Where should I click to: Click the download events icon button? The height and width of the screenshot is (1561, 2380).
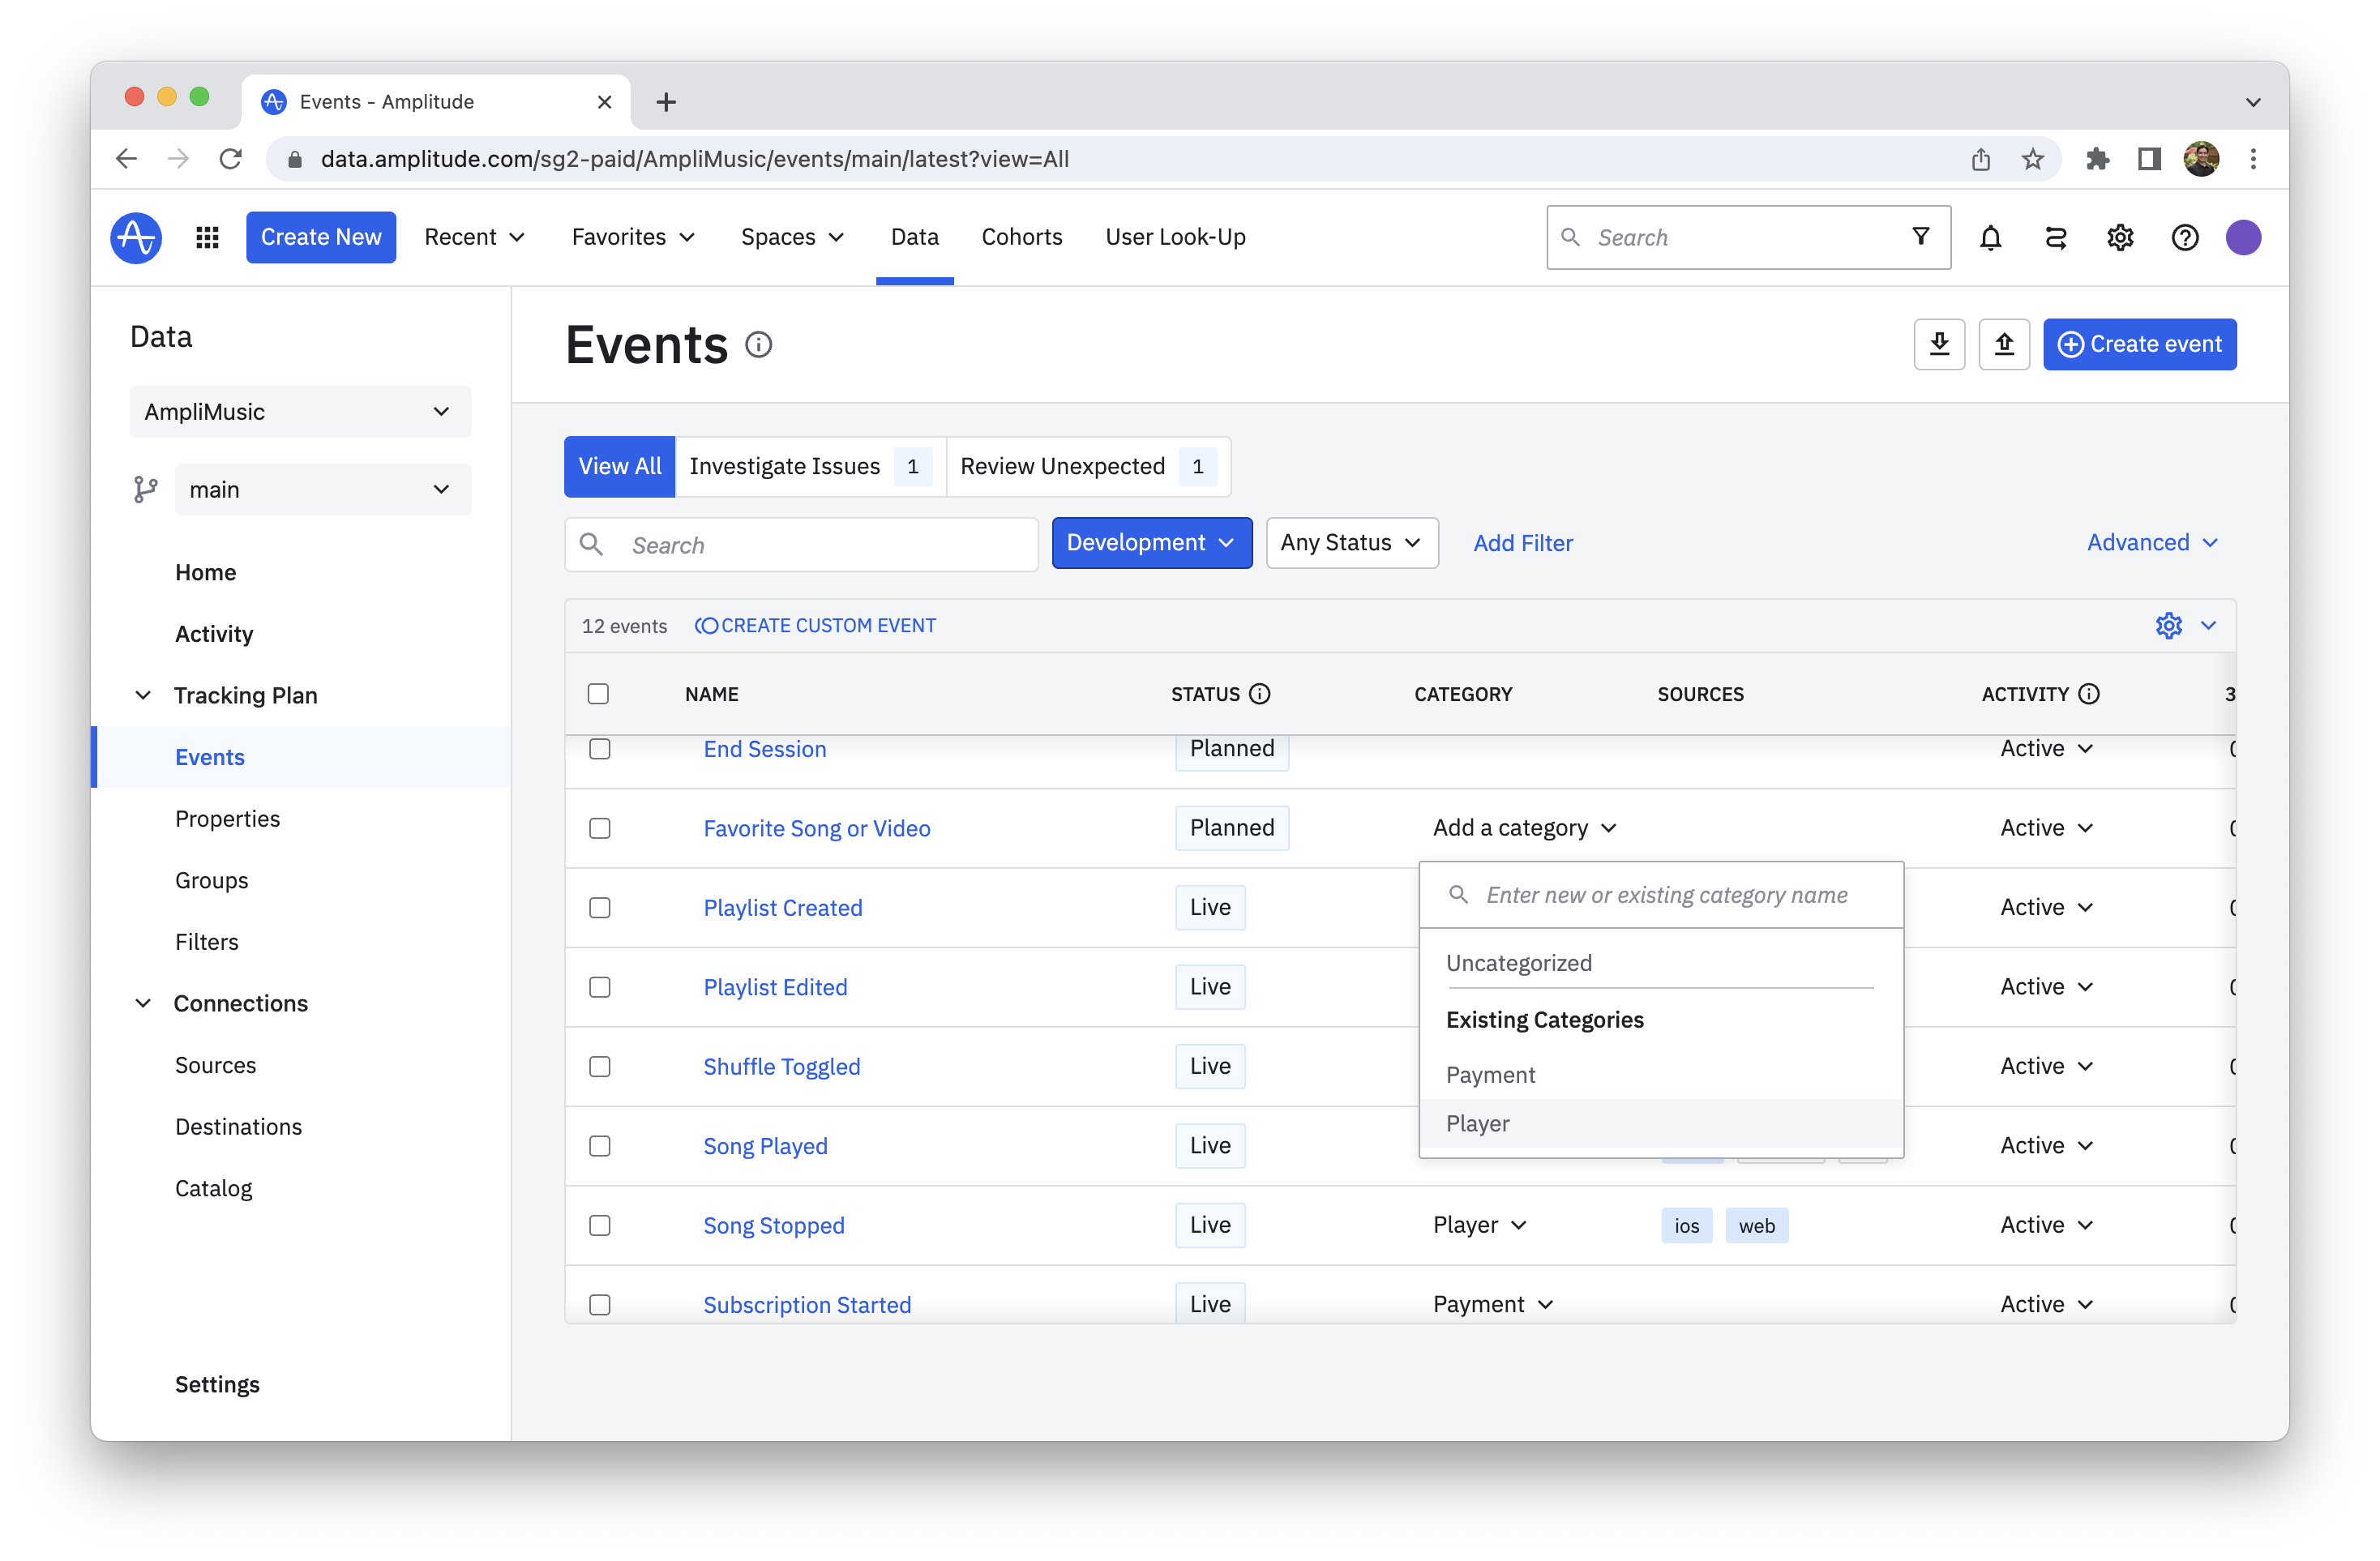(x=1939, y=344)
